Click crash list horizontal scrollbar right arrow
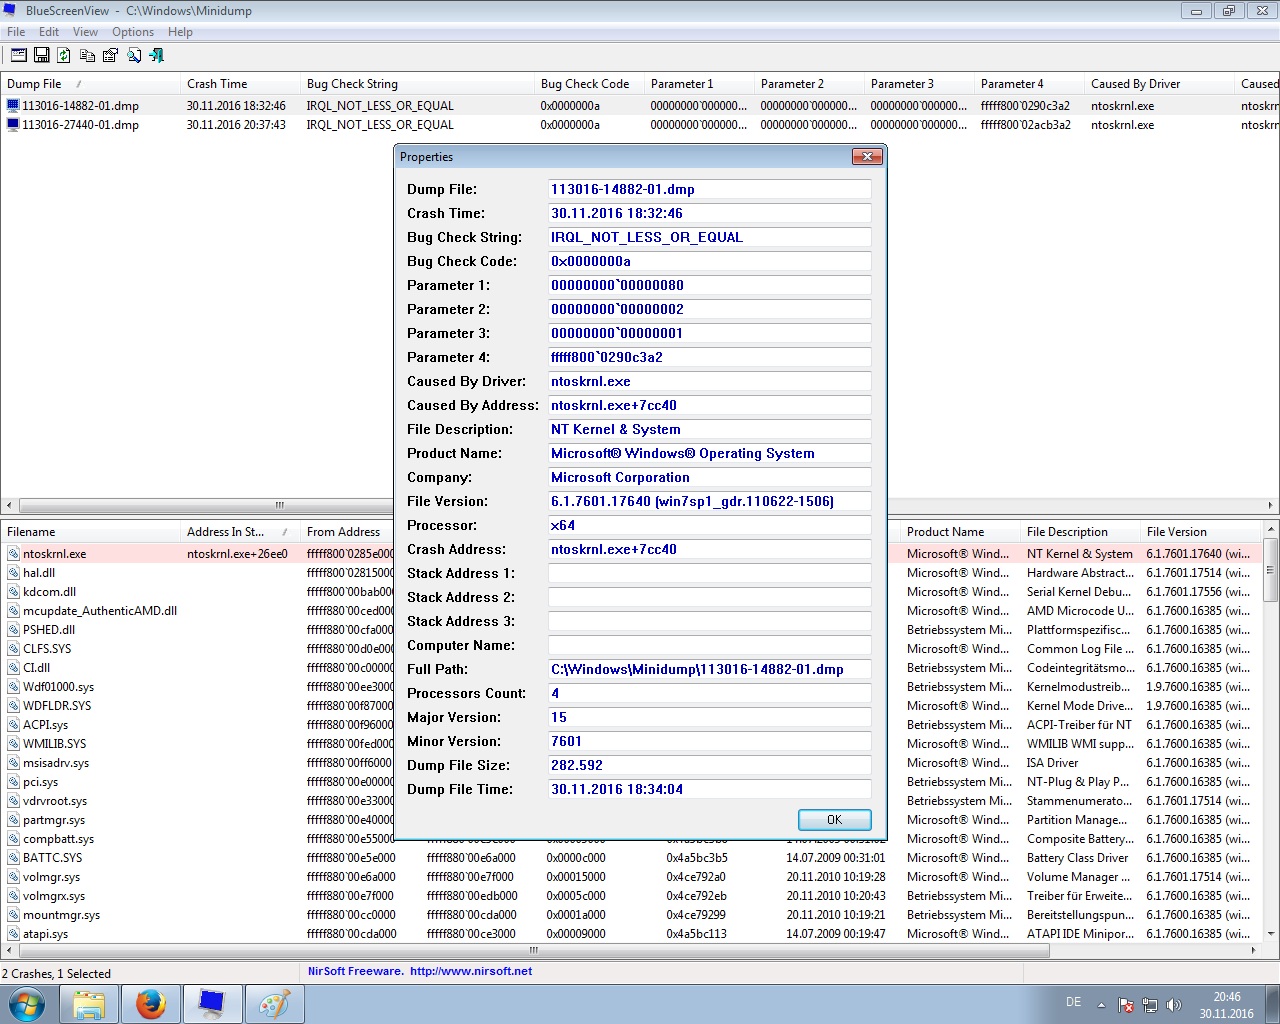 [1271, 505]
